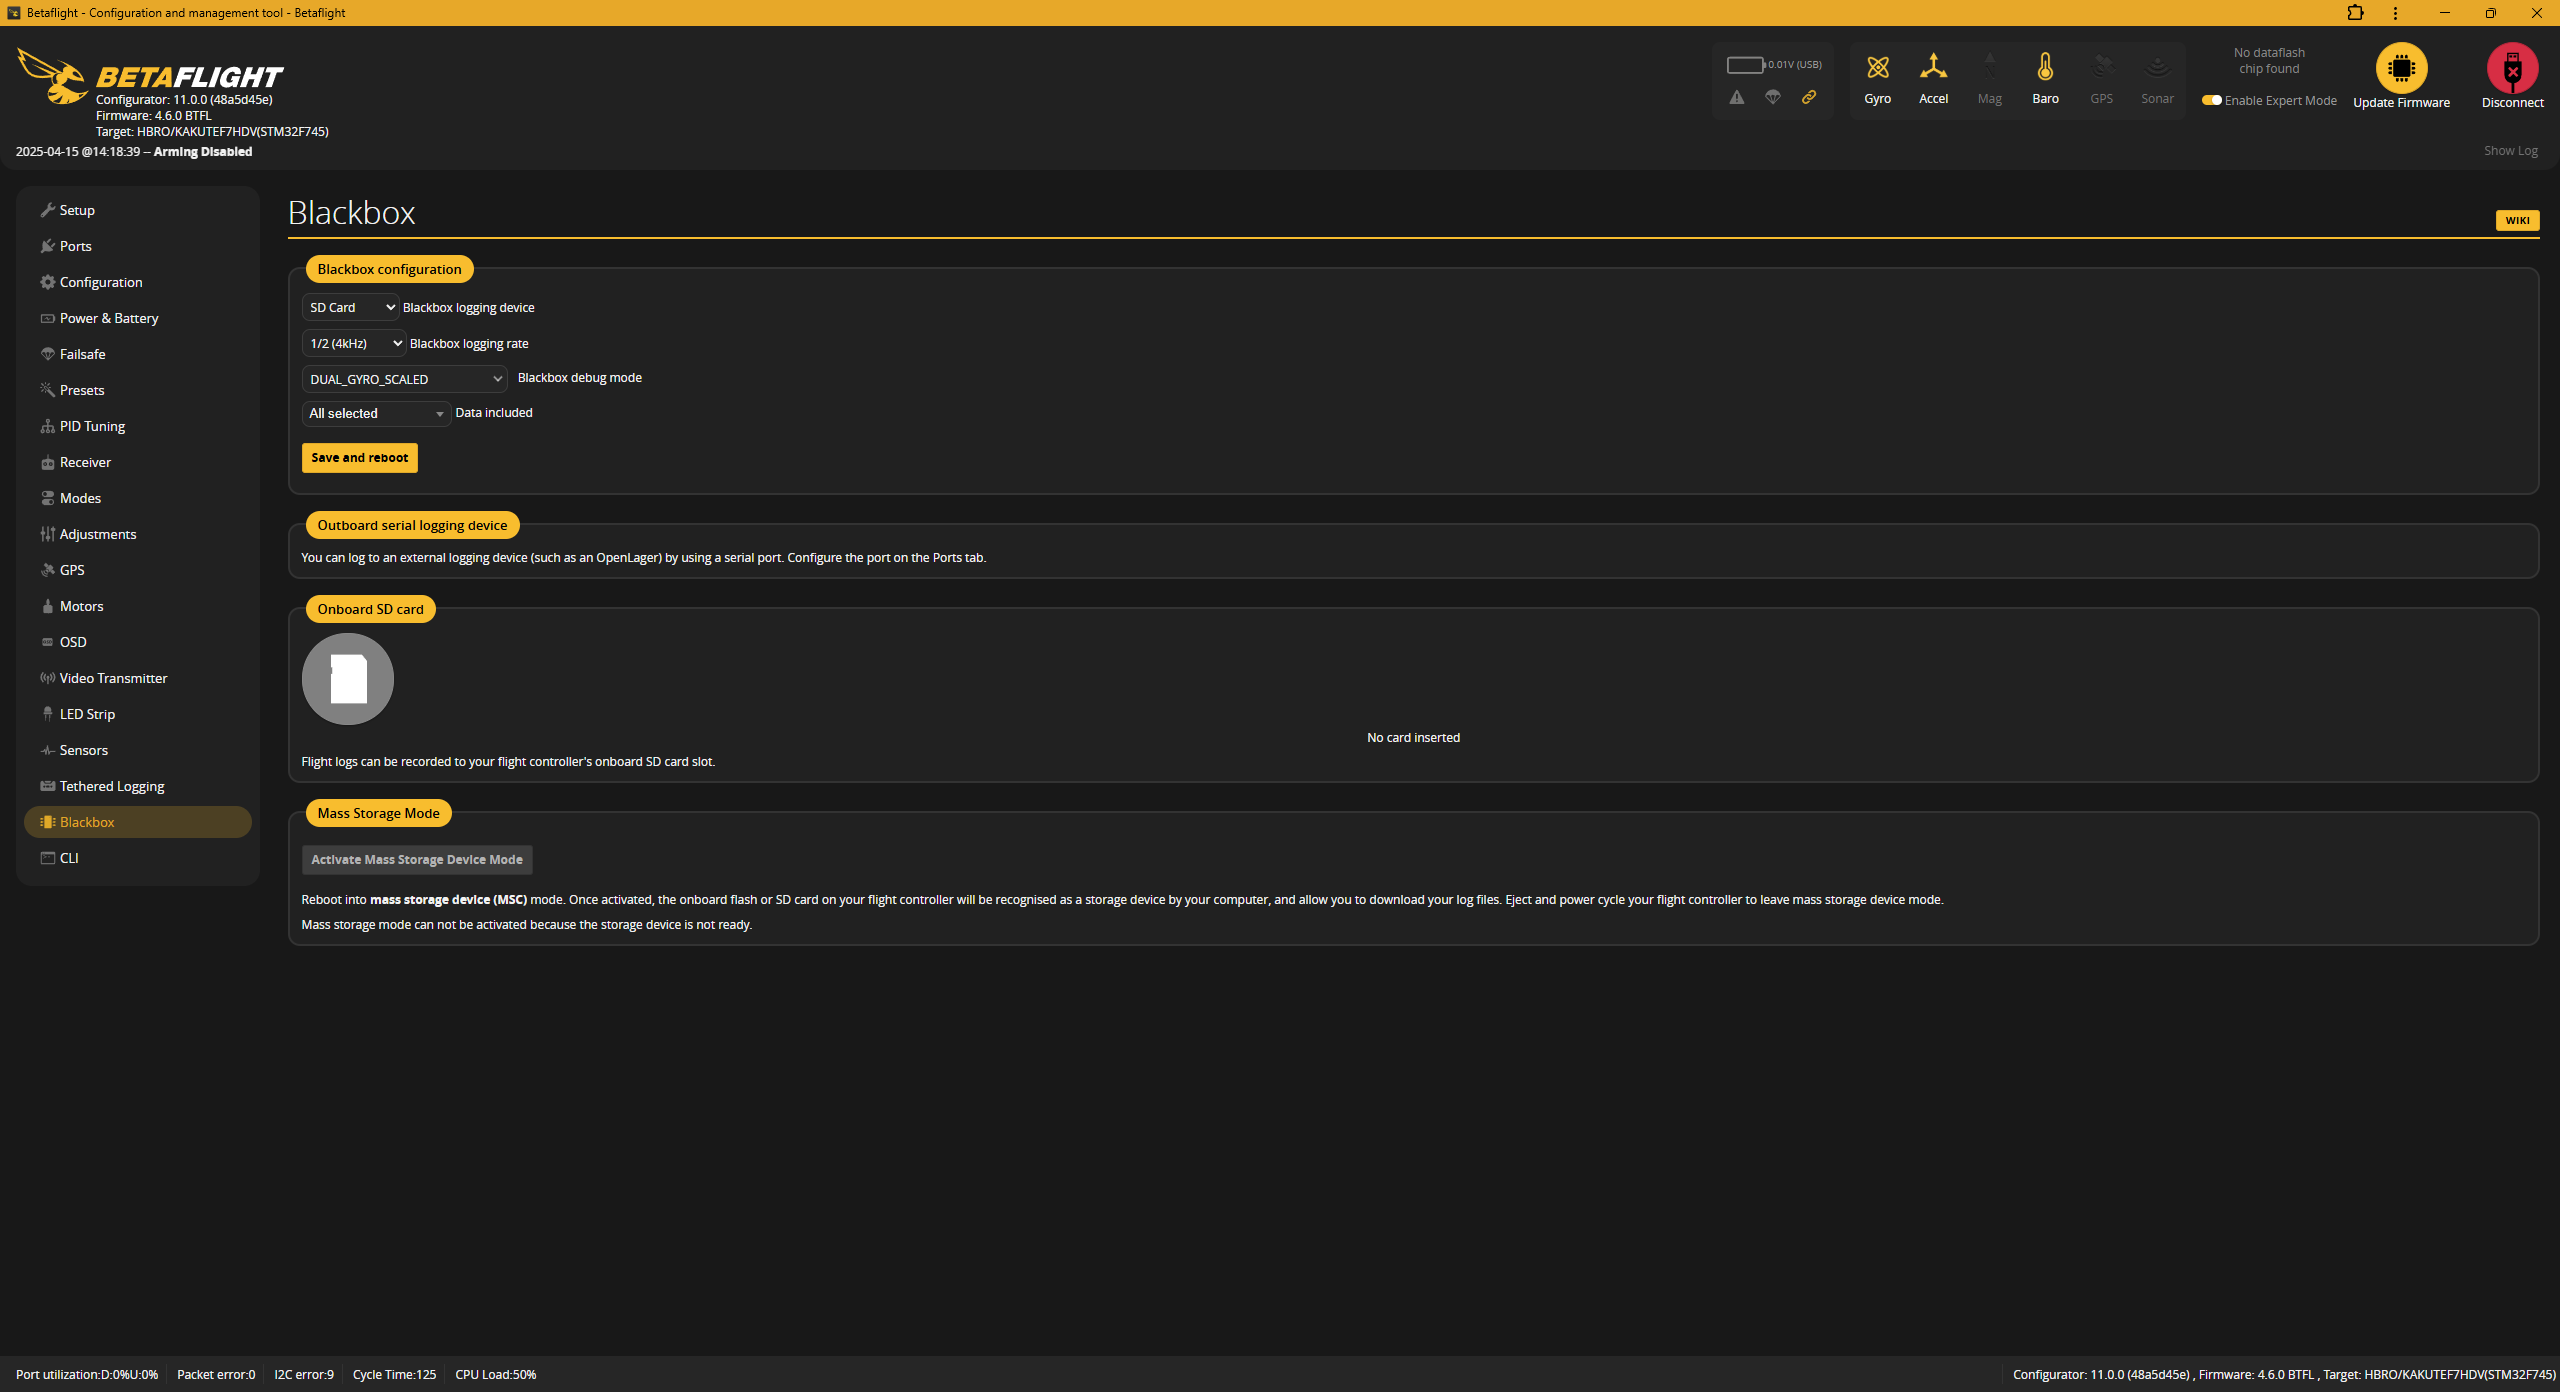Click the link status icon
Screen dimensions: 2560x1392
[1809, 97]
